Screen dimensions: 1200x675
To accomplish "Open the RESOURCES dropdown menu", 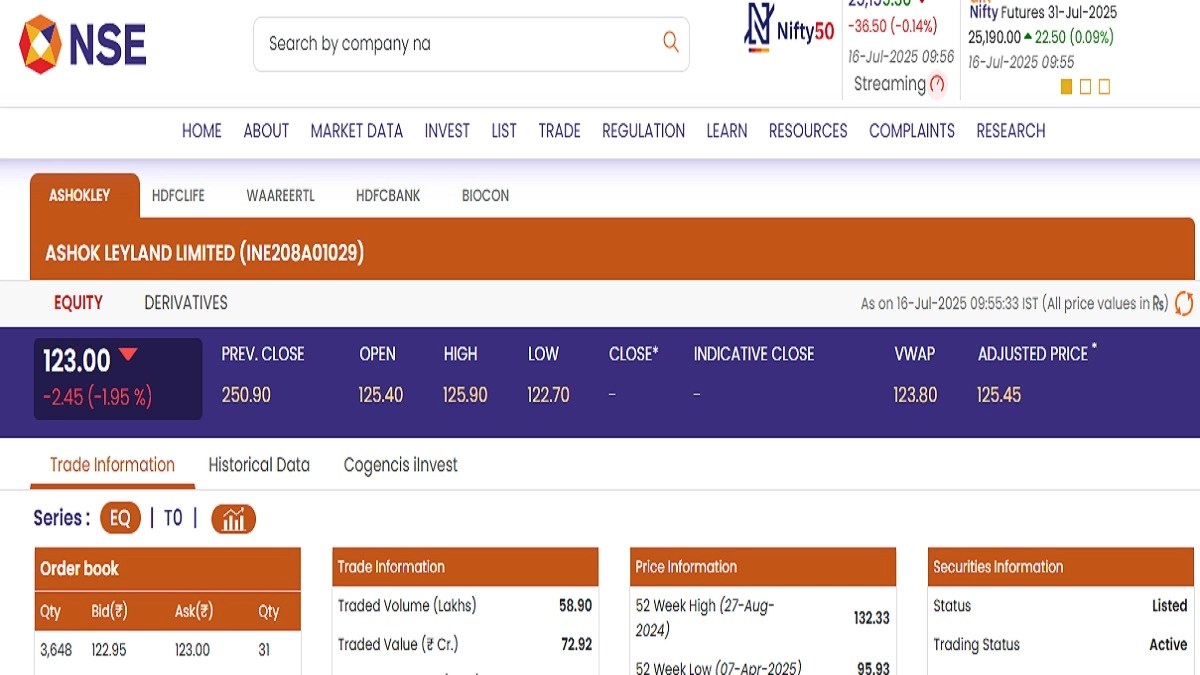I will pyautogui.click(x=807, y=131).
